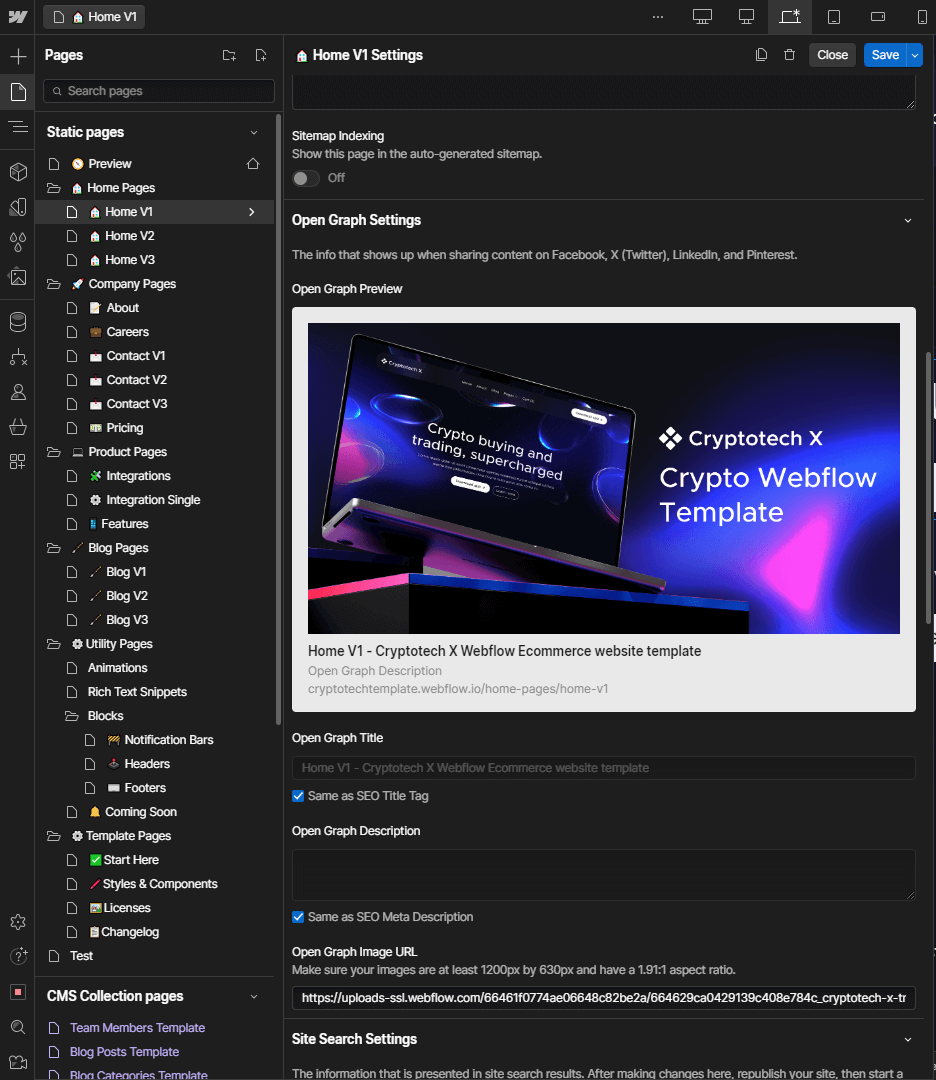Open the Search magnifier icon in sidebar
Viewport: 936px width, 1080px height.
tap(18, 1027)
